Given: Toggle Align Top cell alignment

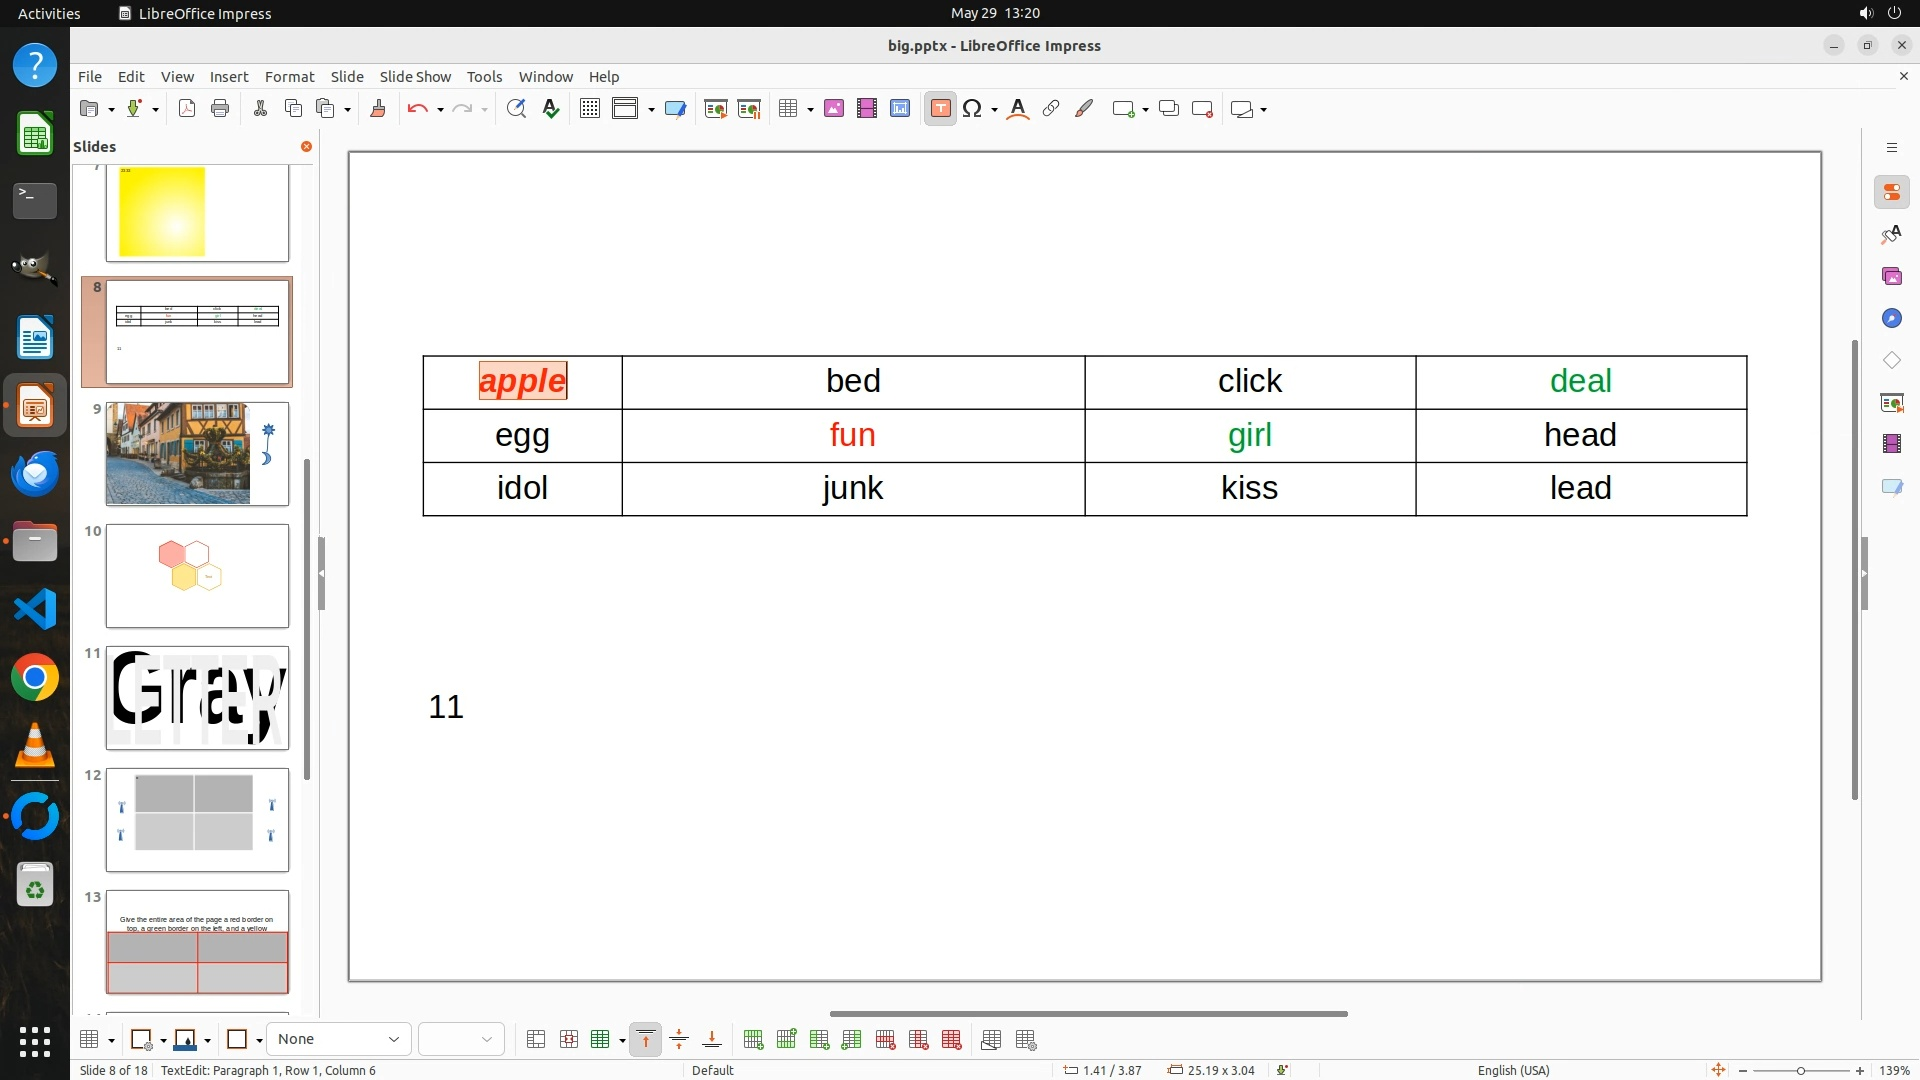Looking at the screenshot, I should (646, 1040).
